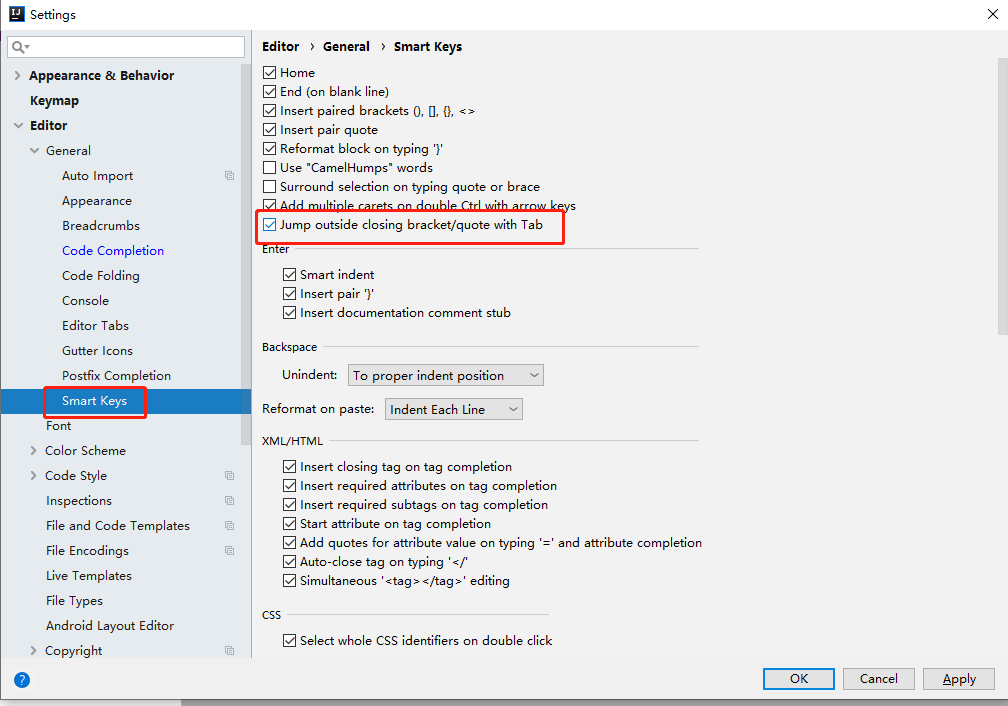Screen dimensions: 1008x706
Task: Open Postfix Completion settings
Action: coord(116,376)
